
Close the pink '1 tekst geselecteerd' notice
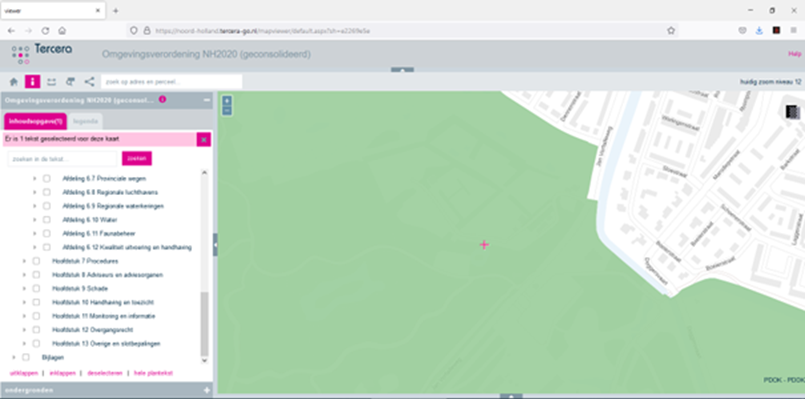[x=204, y=140]
